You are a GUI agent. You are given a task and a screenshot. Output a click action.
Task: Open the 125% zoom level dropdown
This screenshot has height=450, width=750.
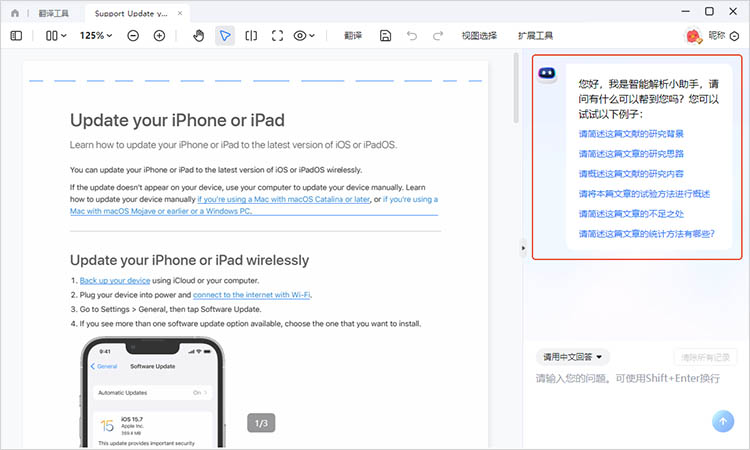click(x=96, y=35)
